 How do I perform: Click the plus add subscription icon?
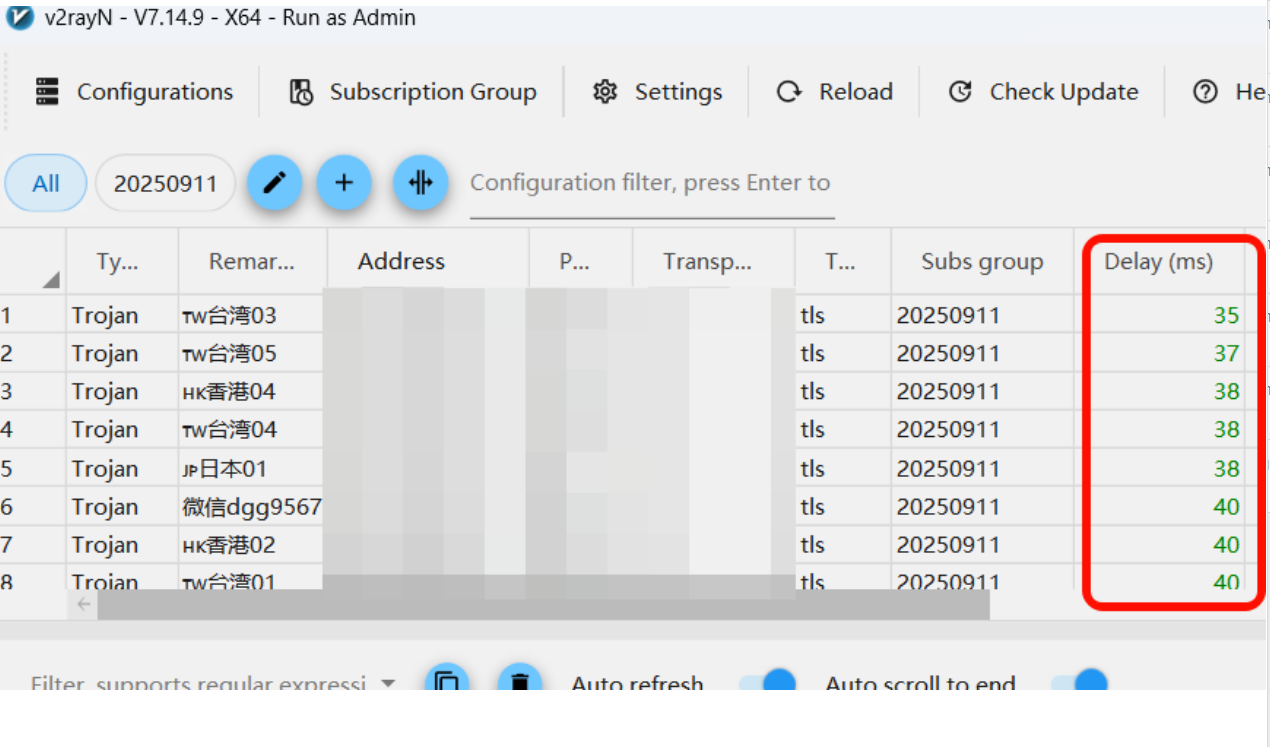coord(344,183)
